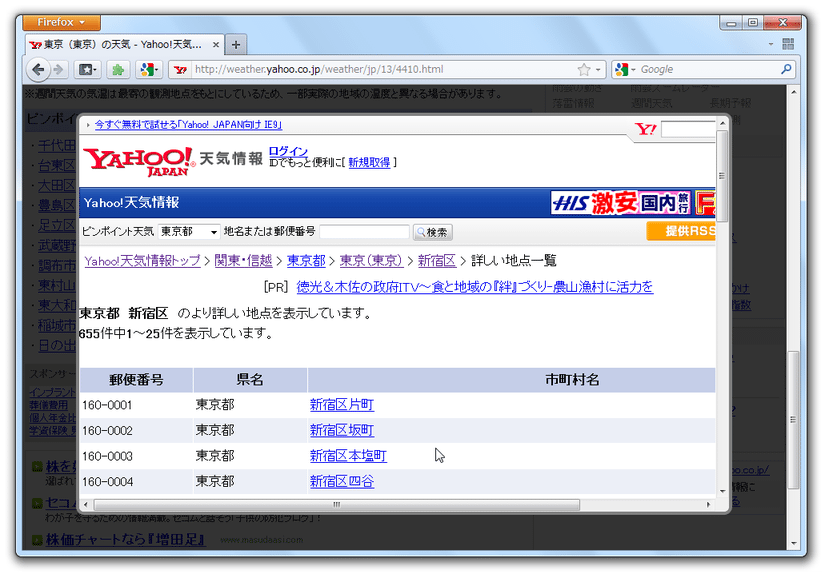This screenshot has width=825, height=574.
Task: Open the list all tabs arrow
Action: [x=771, y=44]
